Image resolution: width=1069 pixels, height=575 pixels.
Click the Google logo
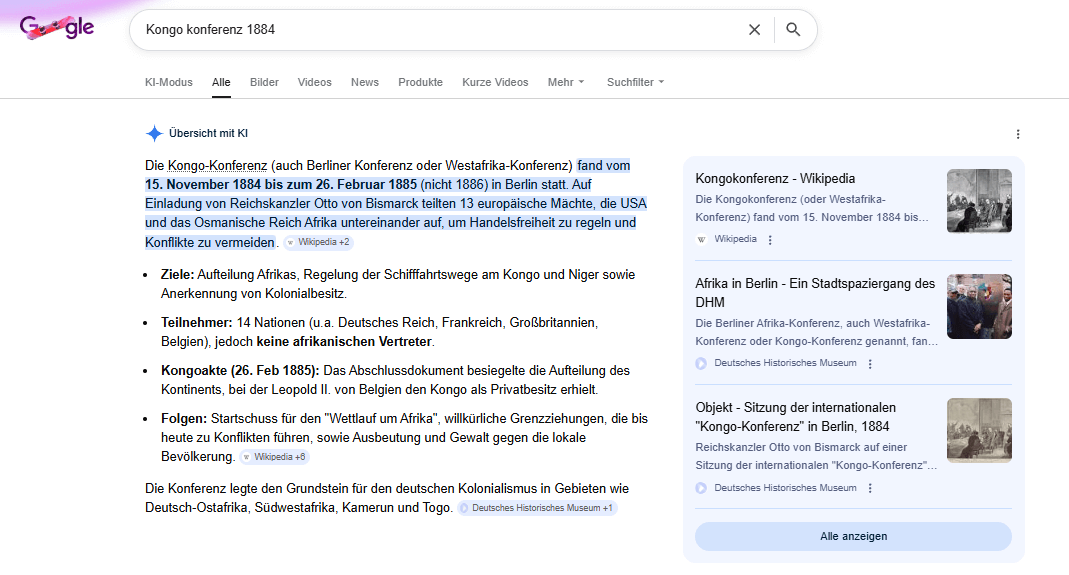[x=57, y=29]
